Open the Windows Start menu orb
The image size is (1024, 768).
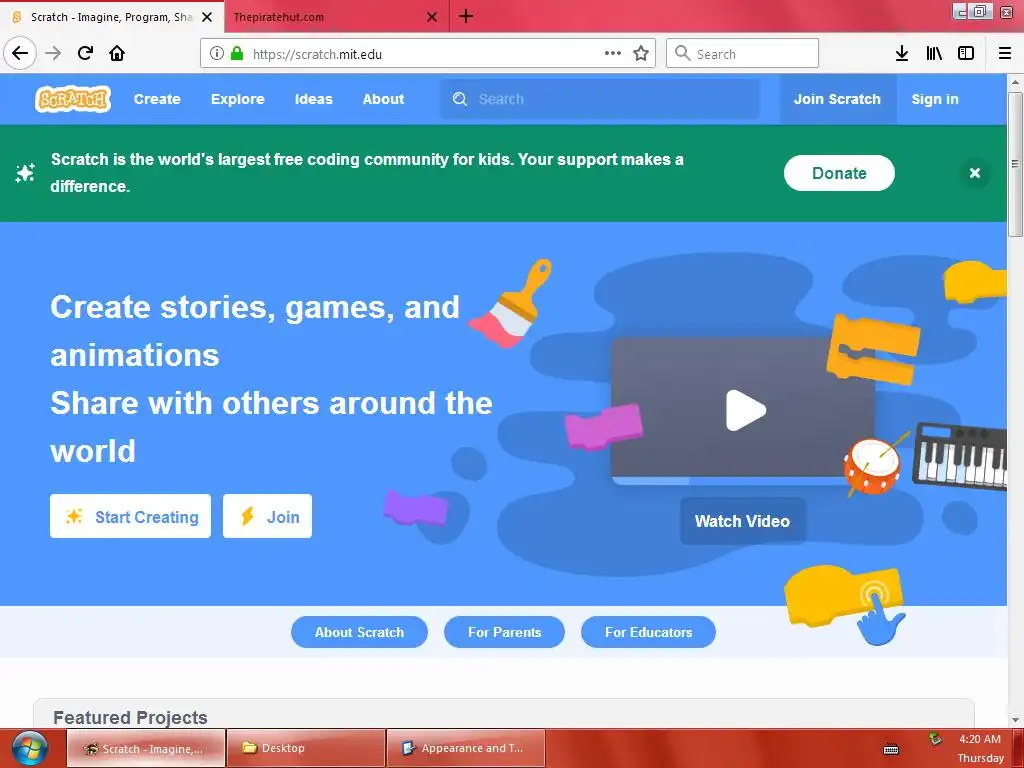click(x=29, y=748)
